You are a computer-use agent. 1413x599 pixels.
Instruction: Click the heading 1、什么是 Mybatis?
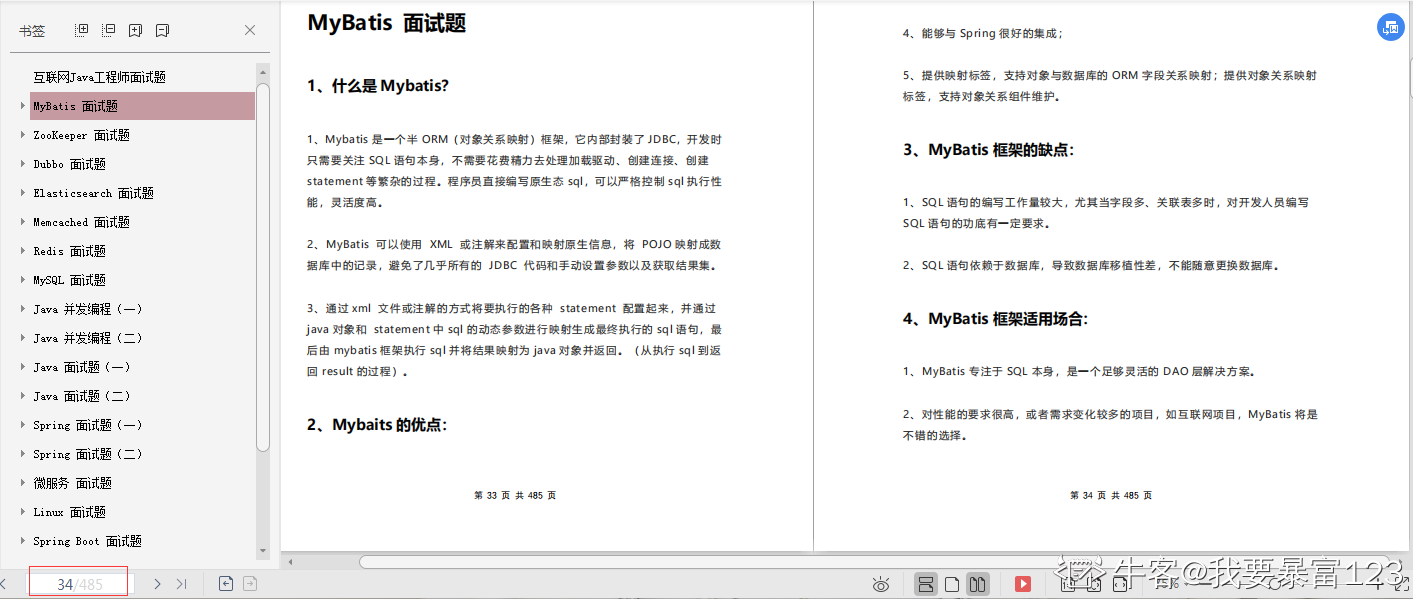[378, 86]
